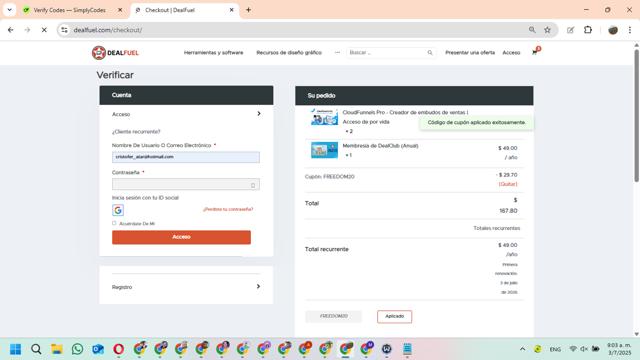Click the orange Acceso login button
The height and width of the screenshot is (360, 640).
click(x=181, y=237)
